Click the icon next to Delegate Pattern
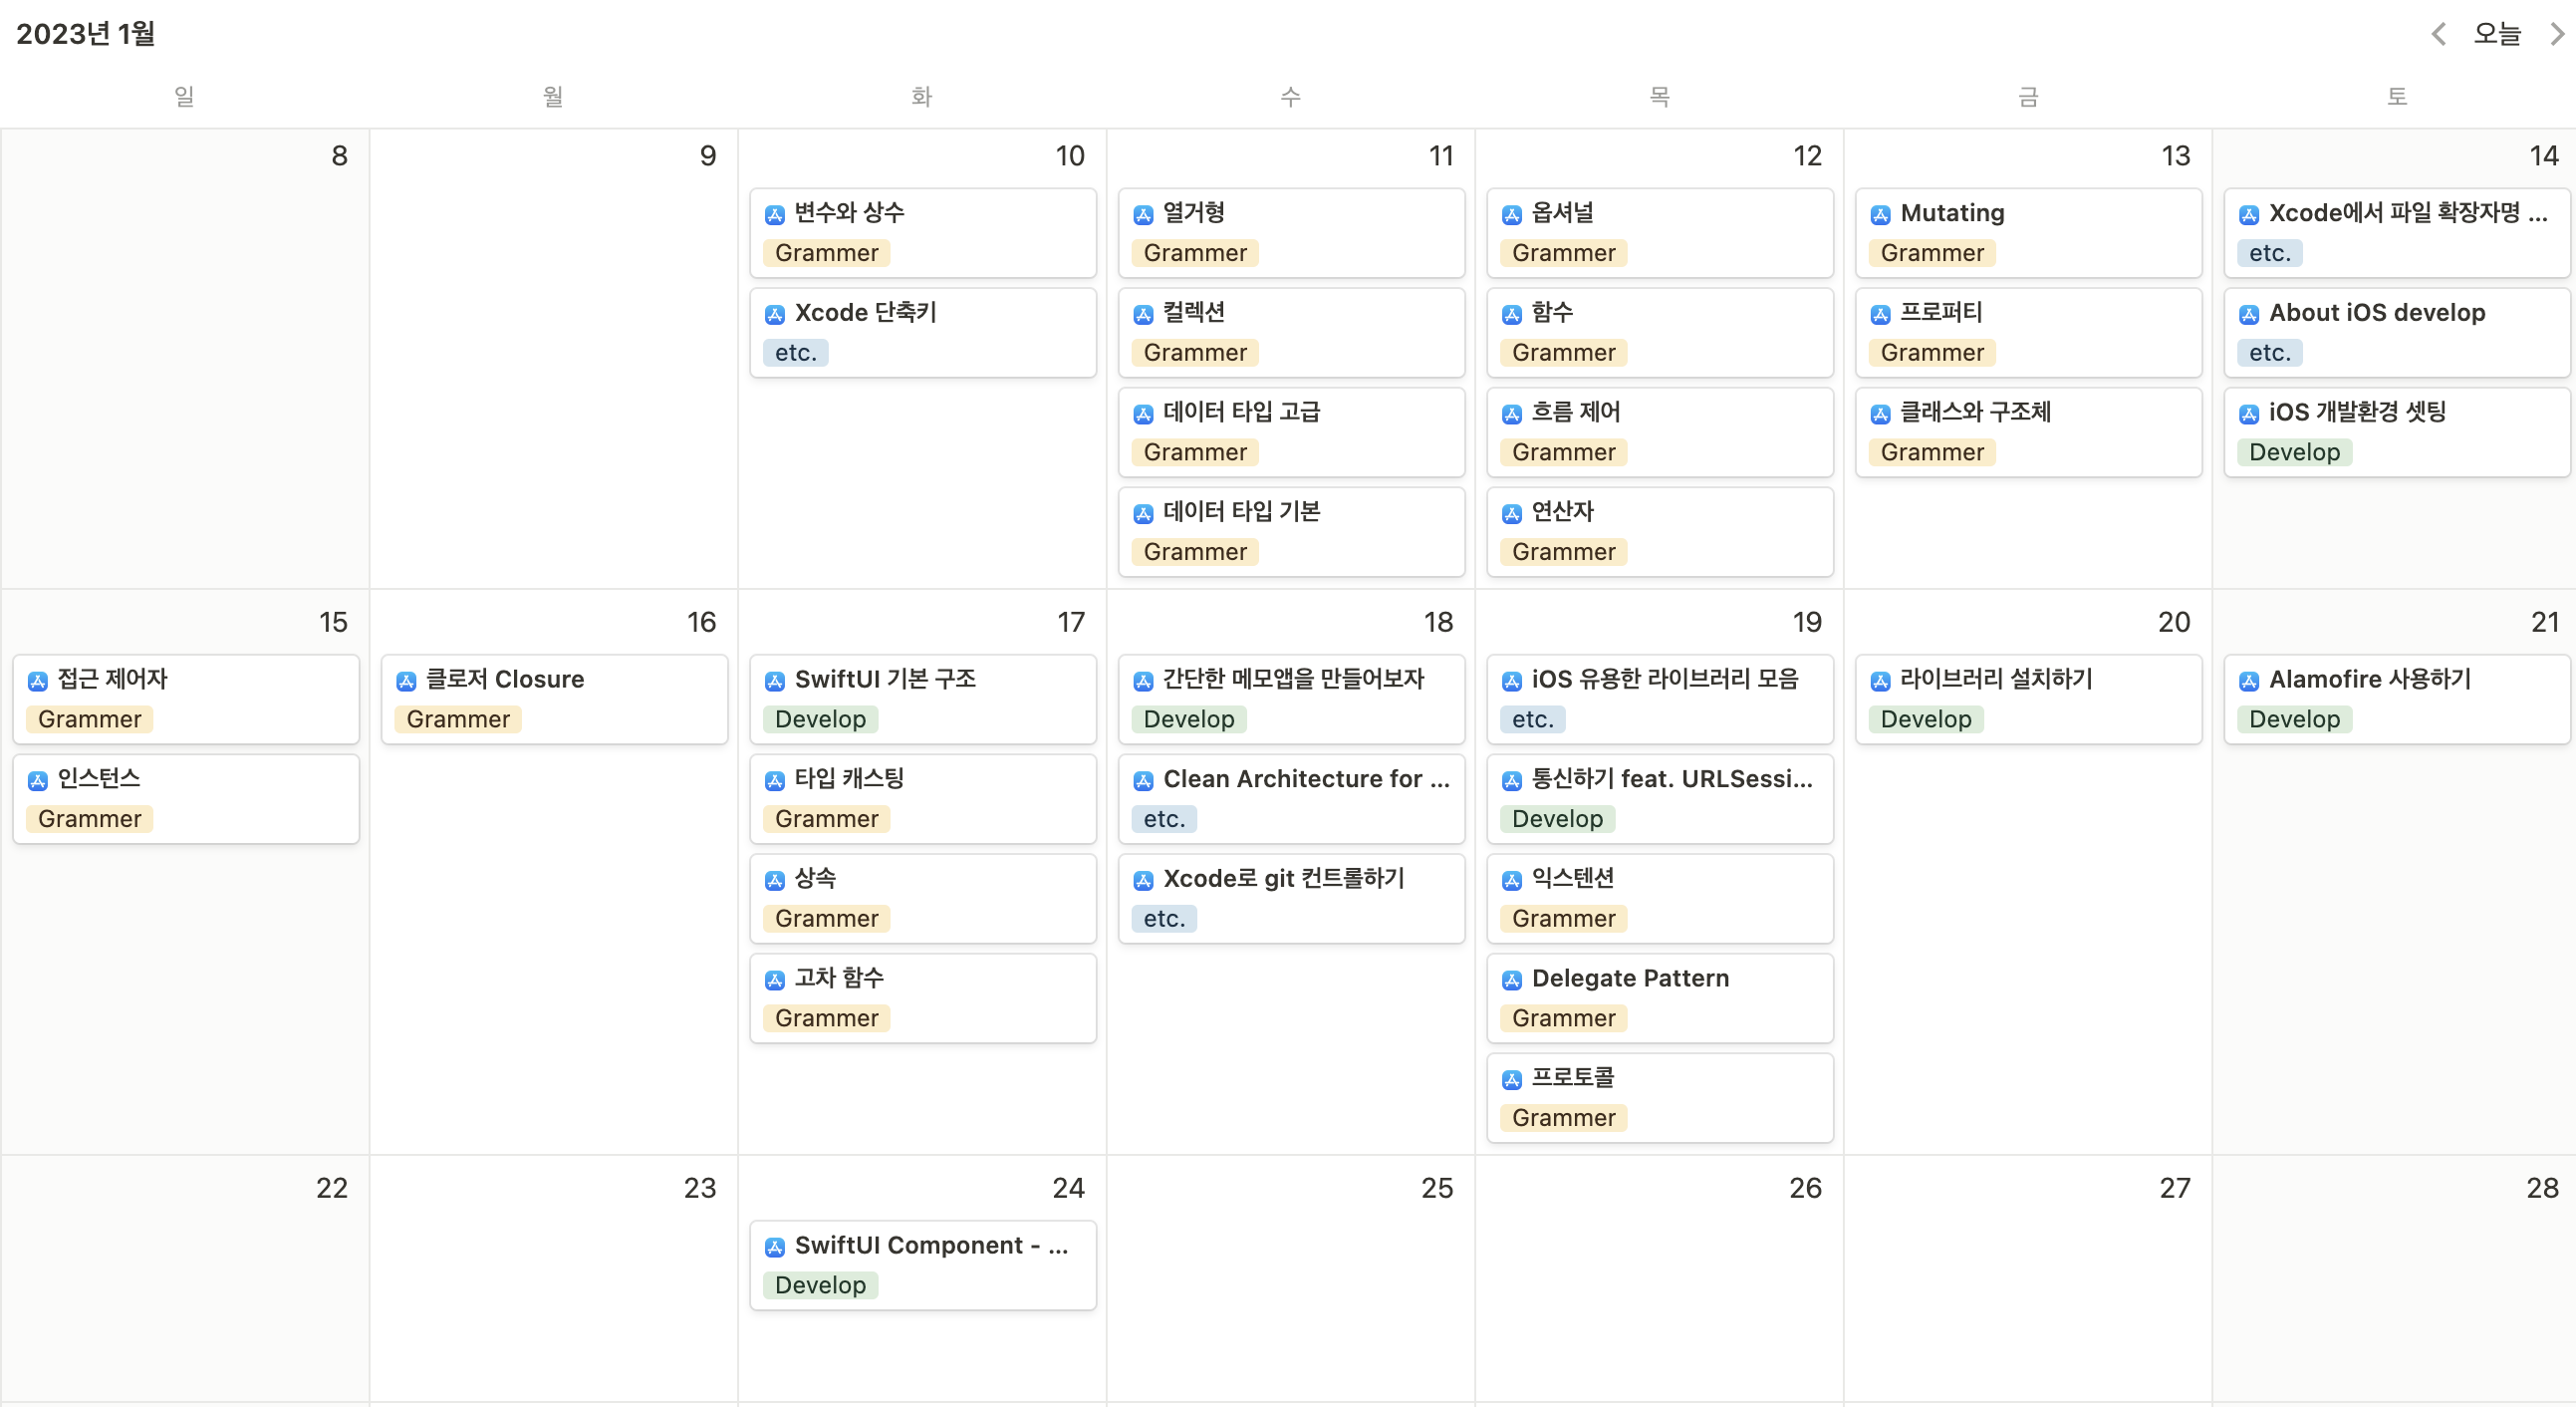2576x1407 pixels. point(1512,980)
